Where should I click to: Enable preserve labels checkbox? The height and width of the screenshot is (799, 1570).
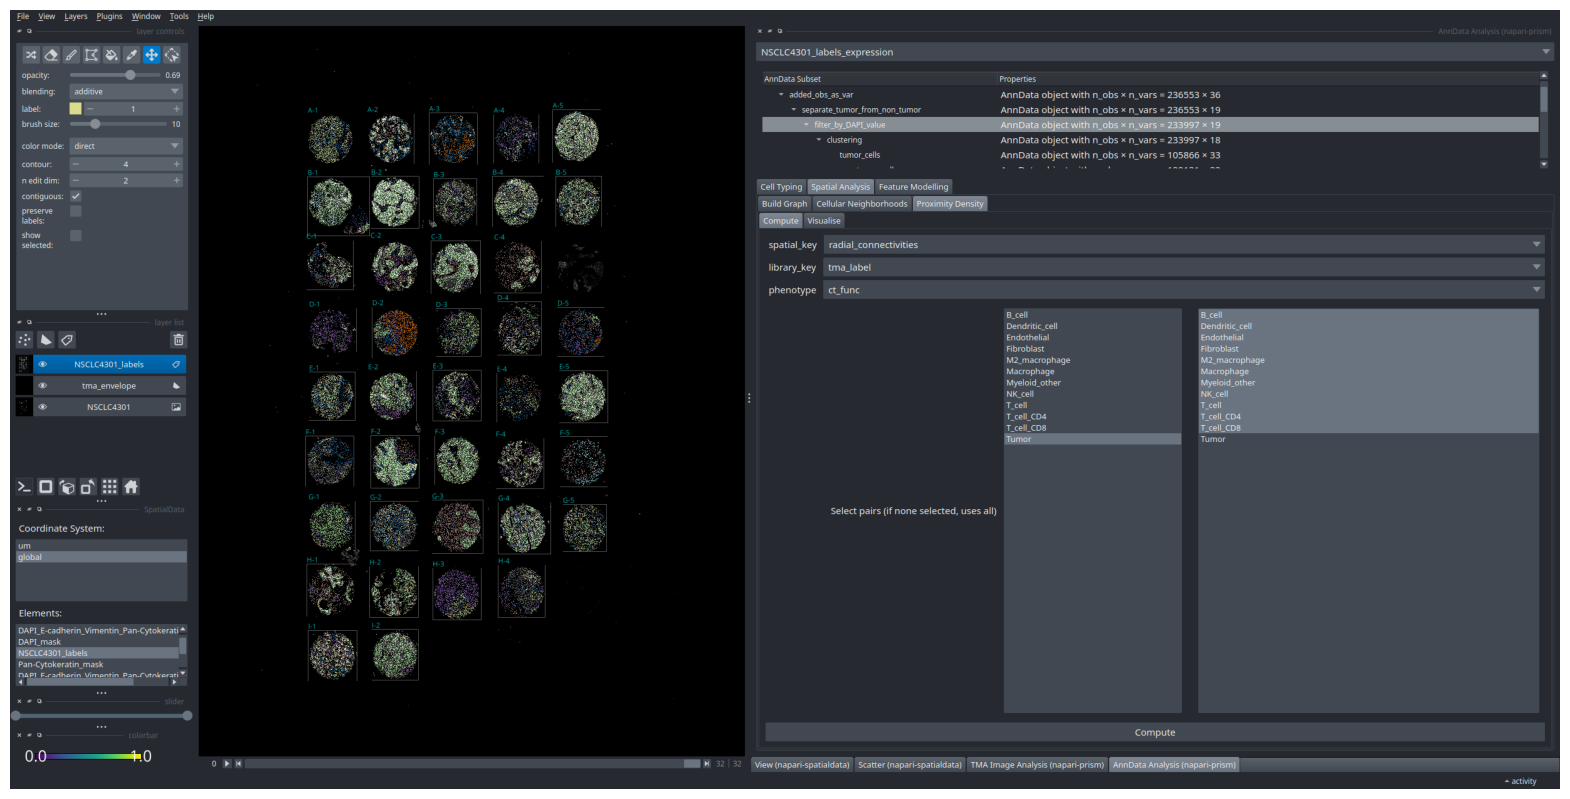pyautogui.click(x=76, y=211)
